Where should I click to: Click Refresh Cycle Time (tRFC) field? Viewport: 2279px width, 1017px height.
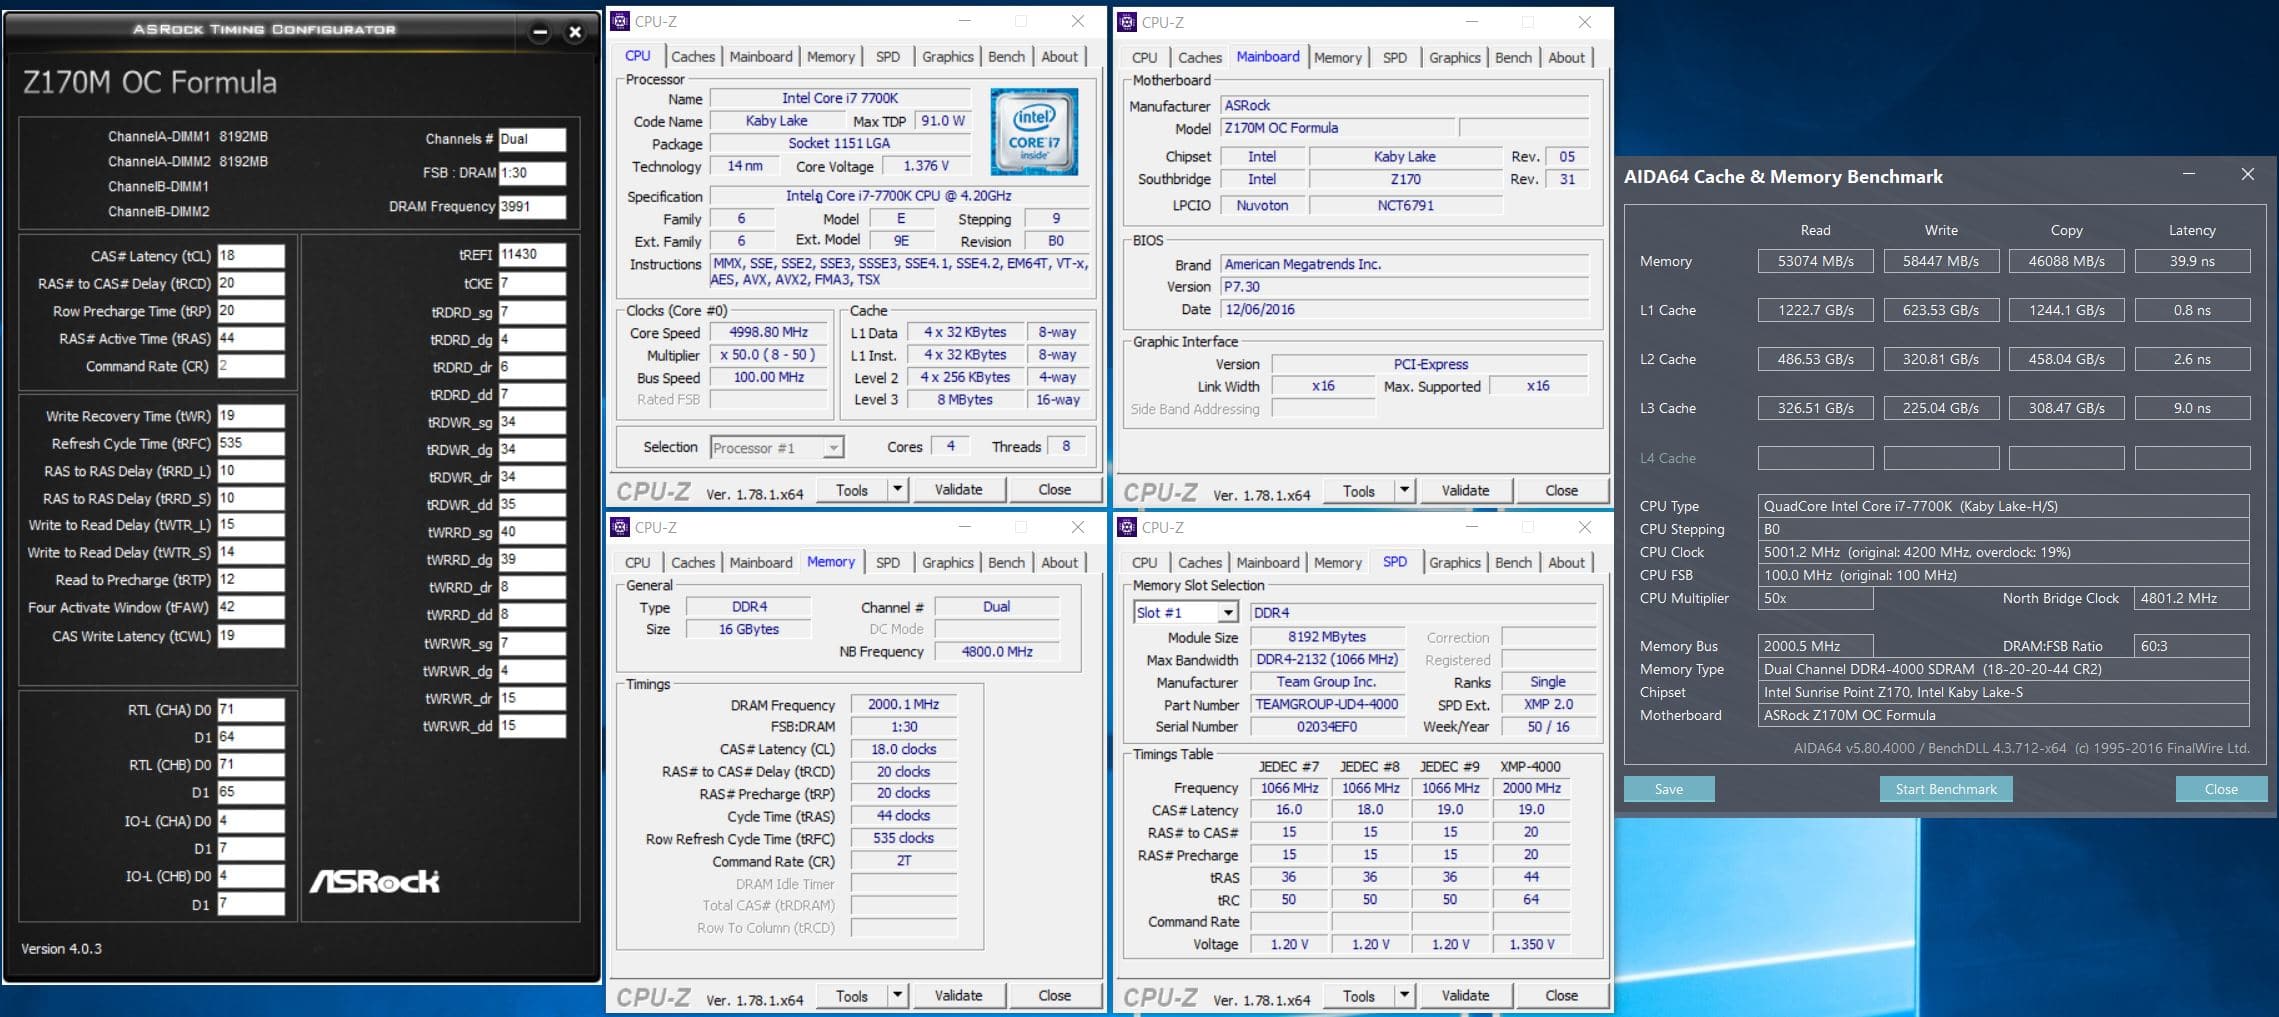(x=251, y=443)
